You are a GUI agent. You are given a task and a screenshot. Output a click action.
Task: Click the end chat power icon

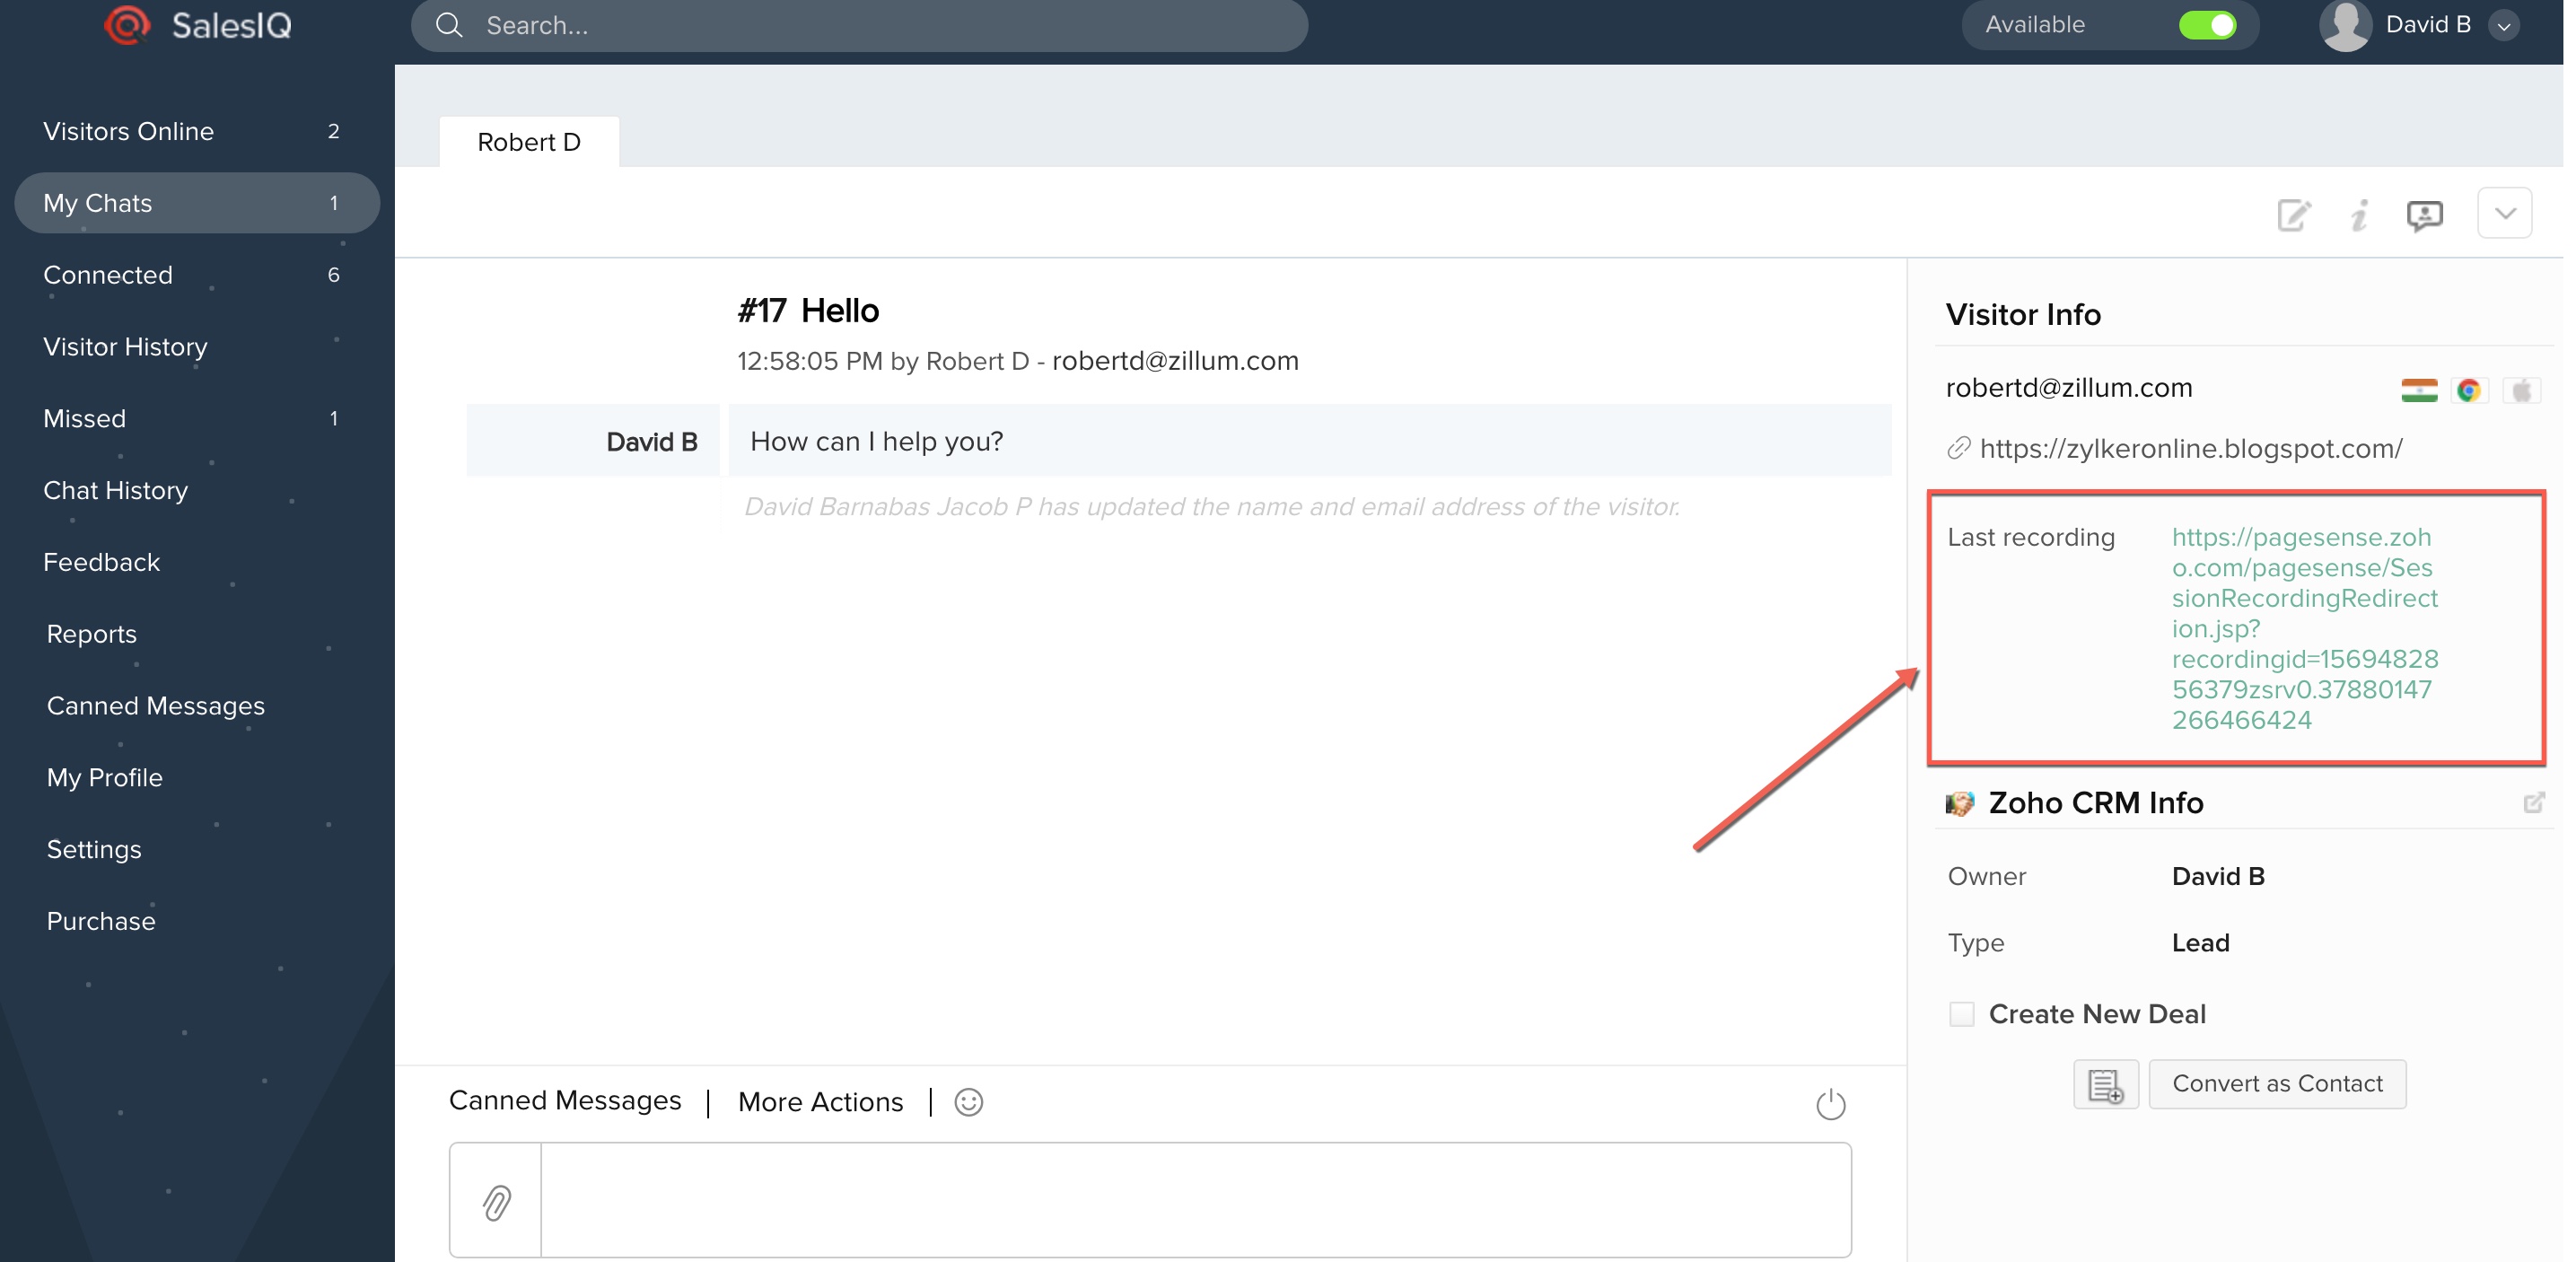1830,1105
